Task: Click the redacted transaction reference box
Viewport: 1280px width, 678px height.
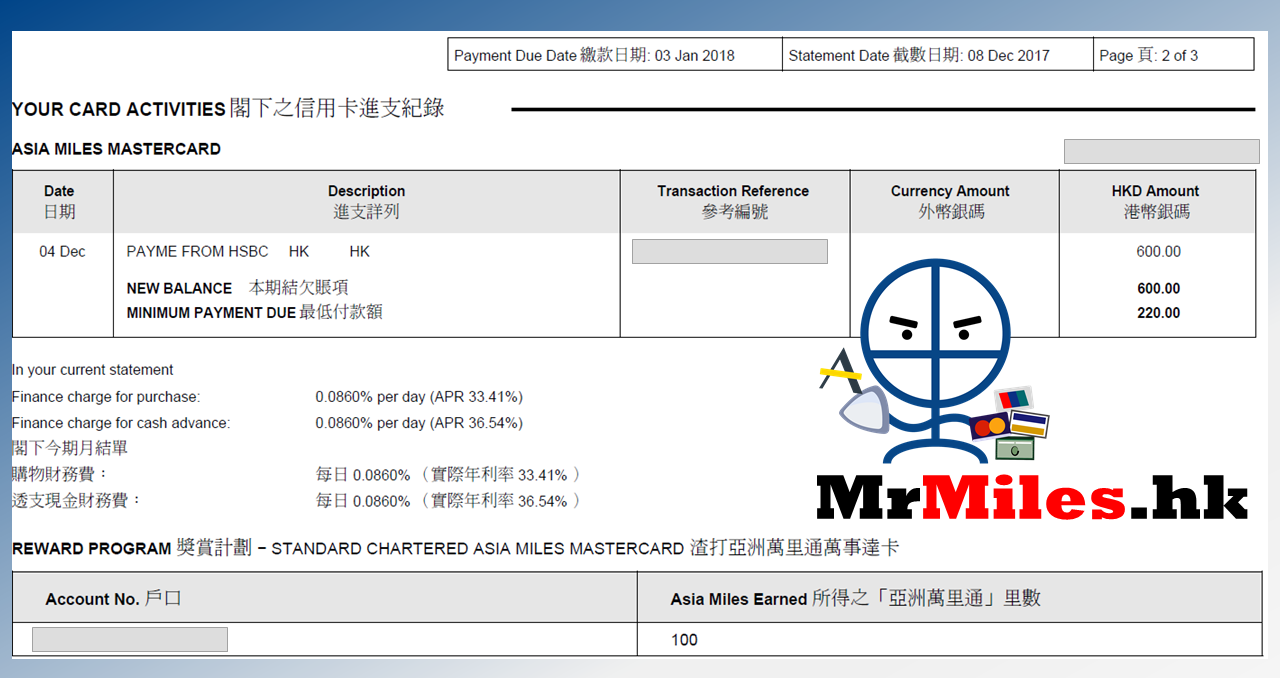Action: point(730,251)
